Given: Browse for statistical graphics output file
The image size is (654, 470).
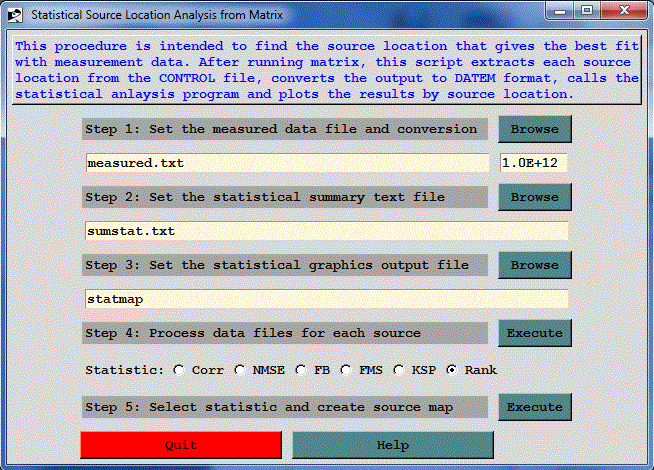Looking at the screenshot, I should (535, 265).
